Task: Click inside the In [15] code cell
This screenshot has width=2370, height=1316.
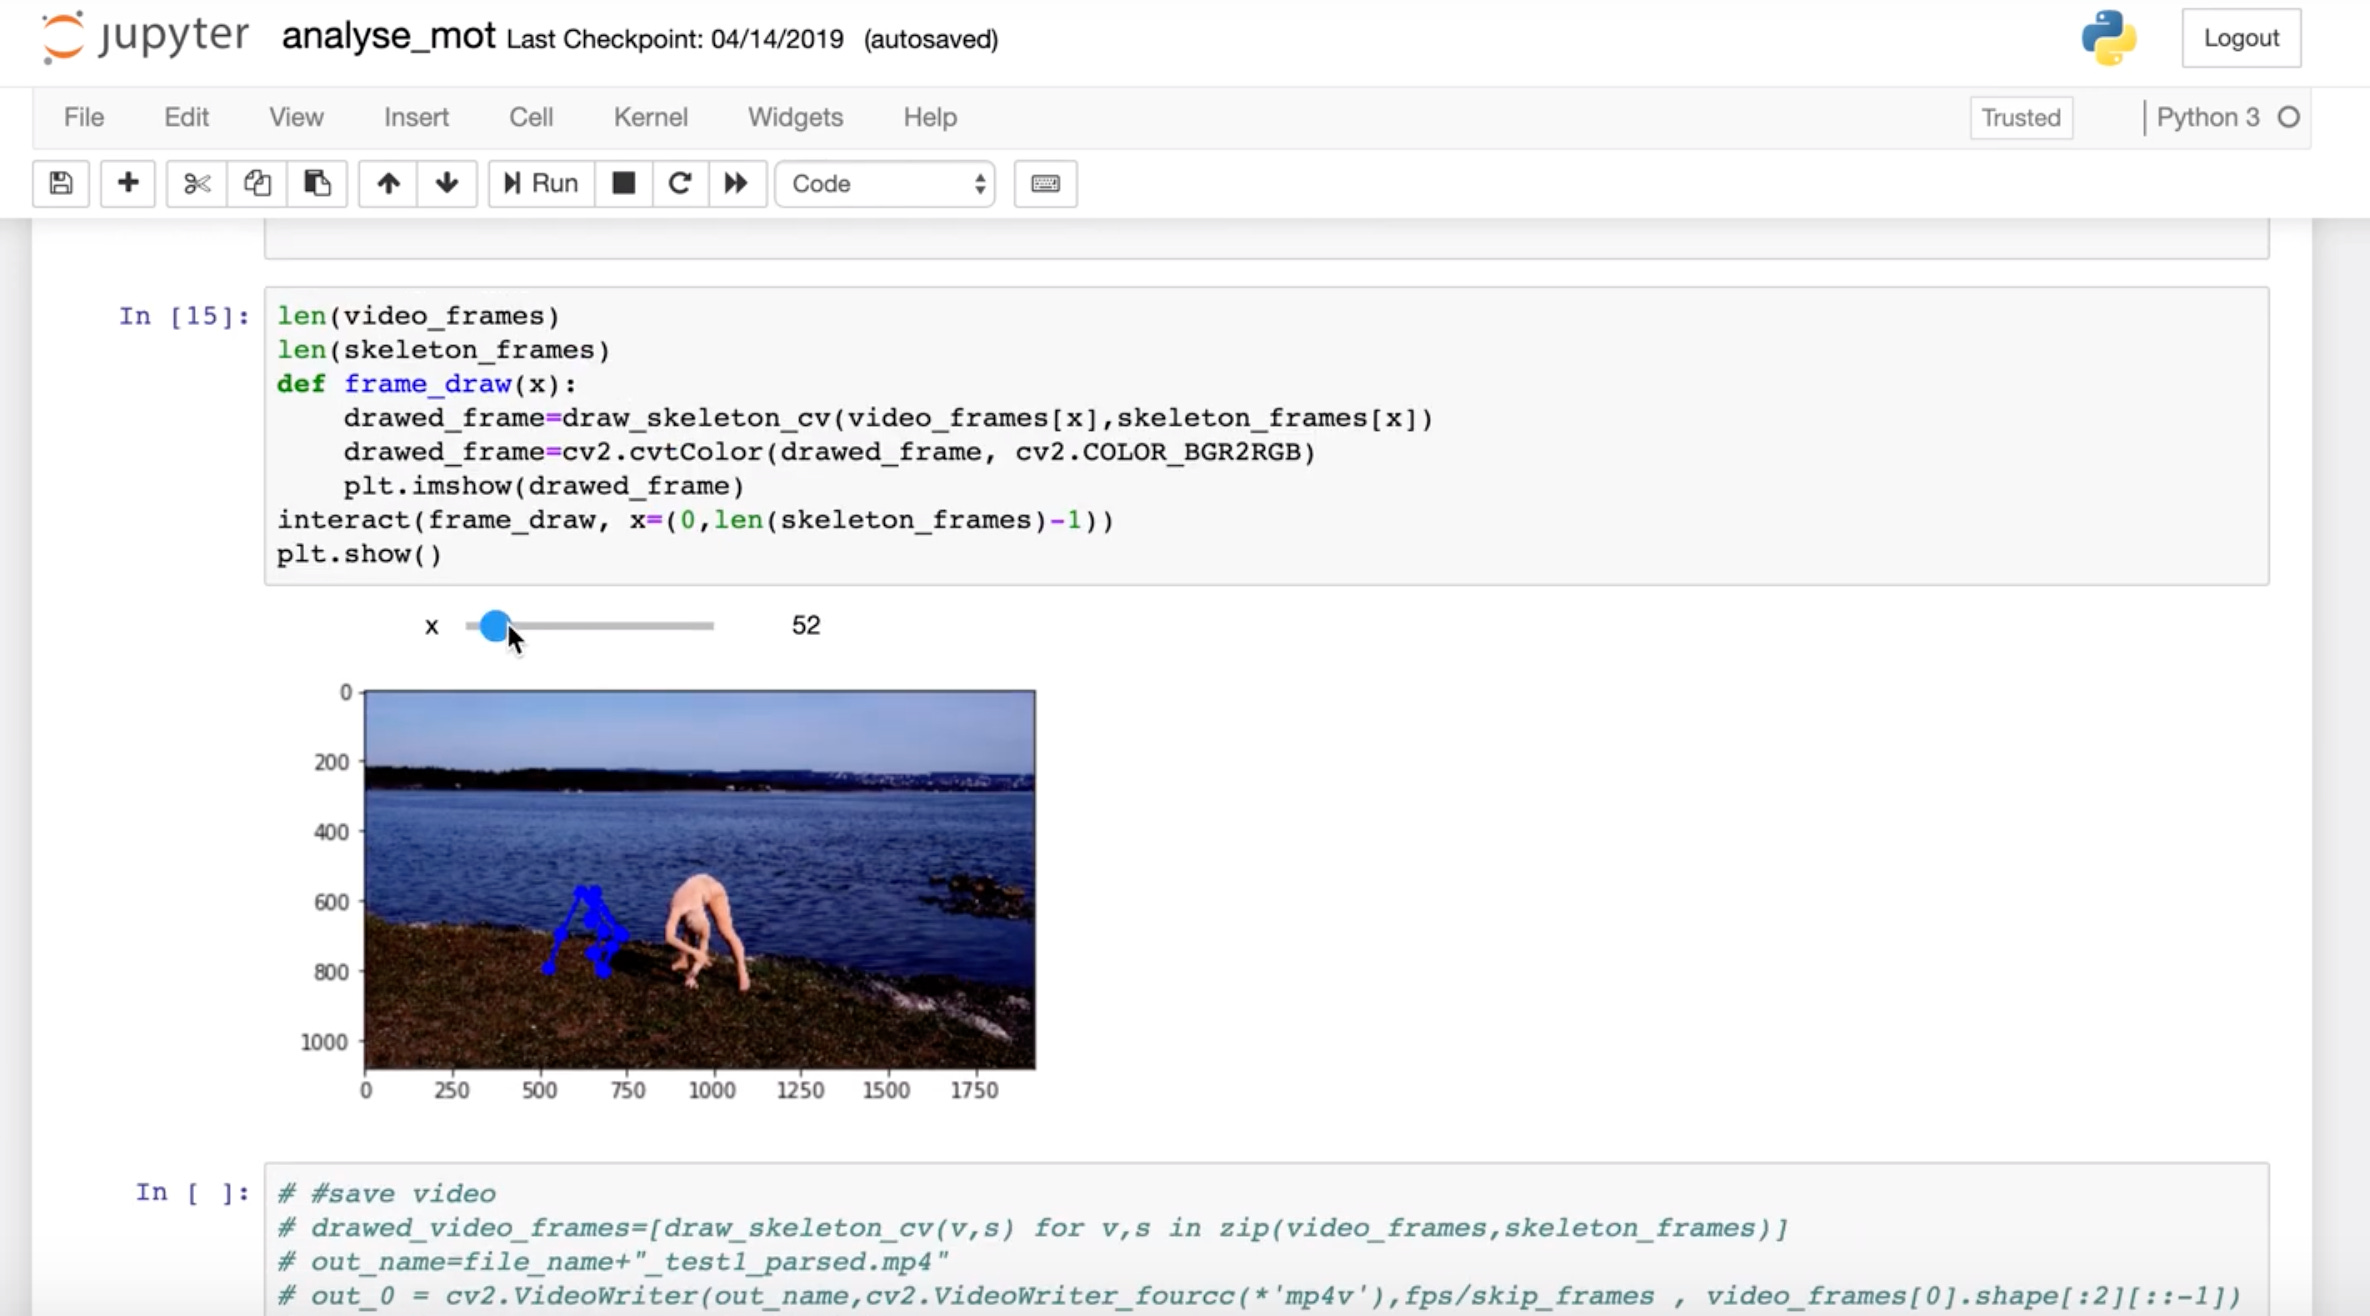Action: coord(1266,435)
